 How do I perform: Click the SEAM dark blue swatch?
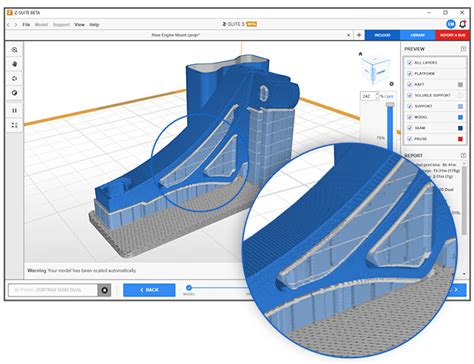coord(460,128)
